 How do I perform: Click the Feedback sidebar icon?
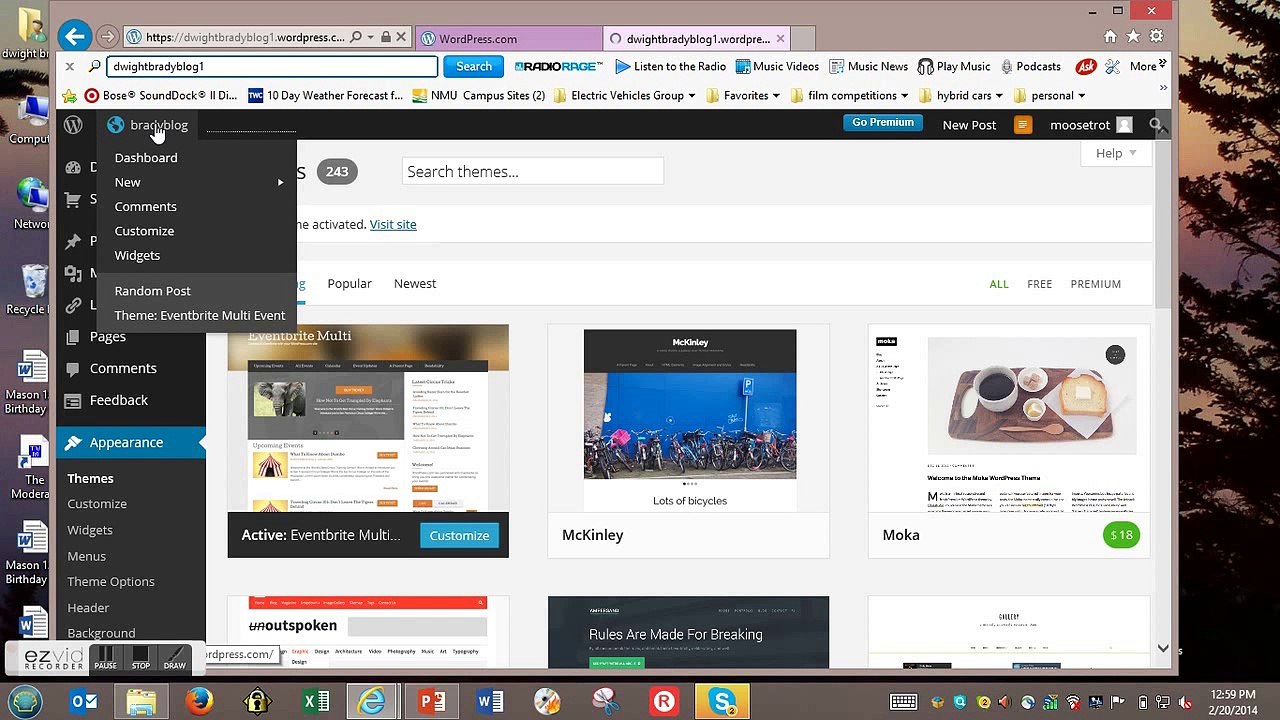point(72,400)
